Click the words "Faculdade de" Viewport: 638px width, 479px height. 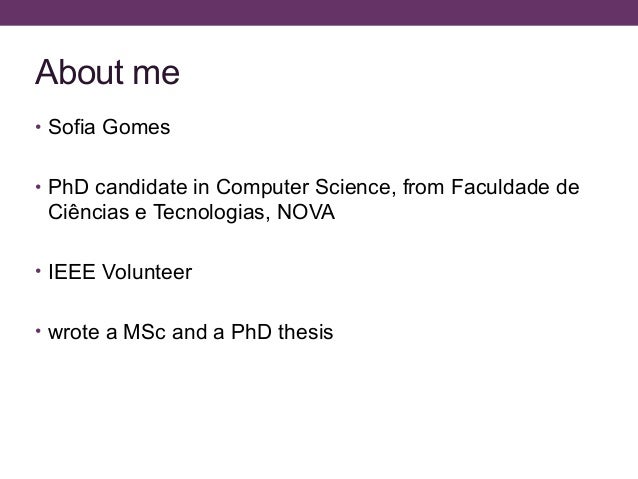[515, 187]
